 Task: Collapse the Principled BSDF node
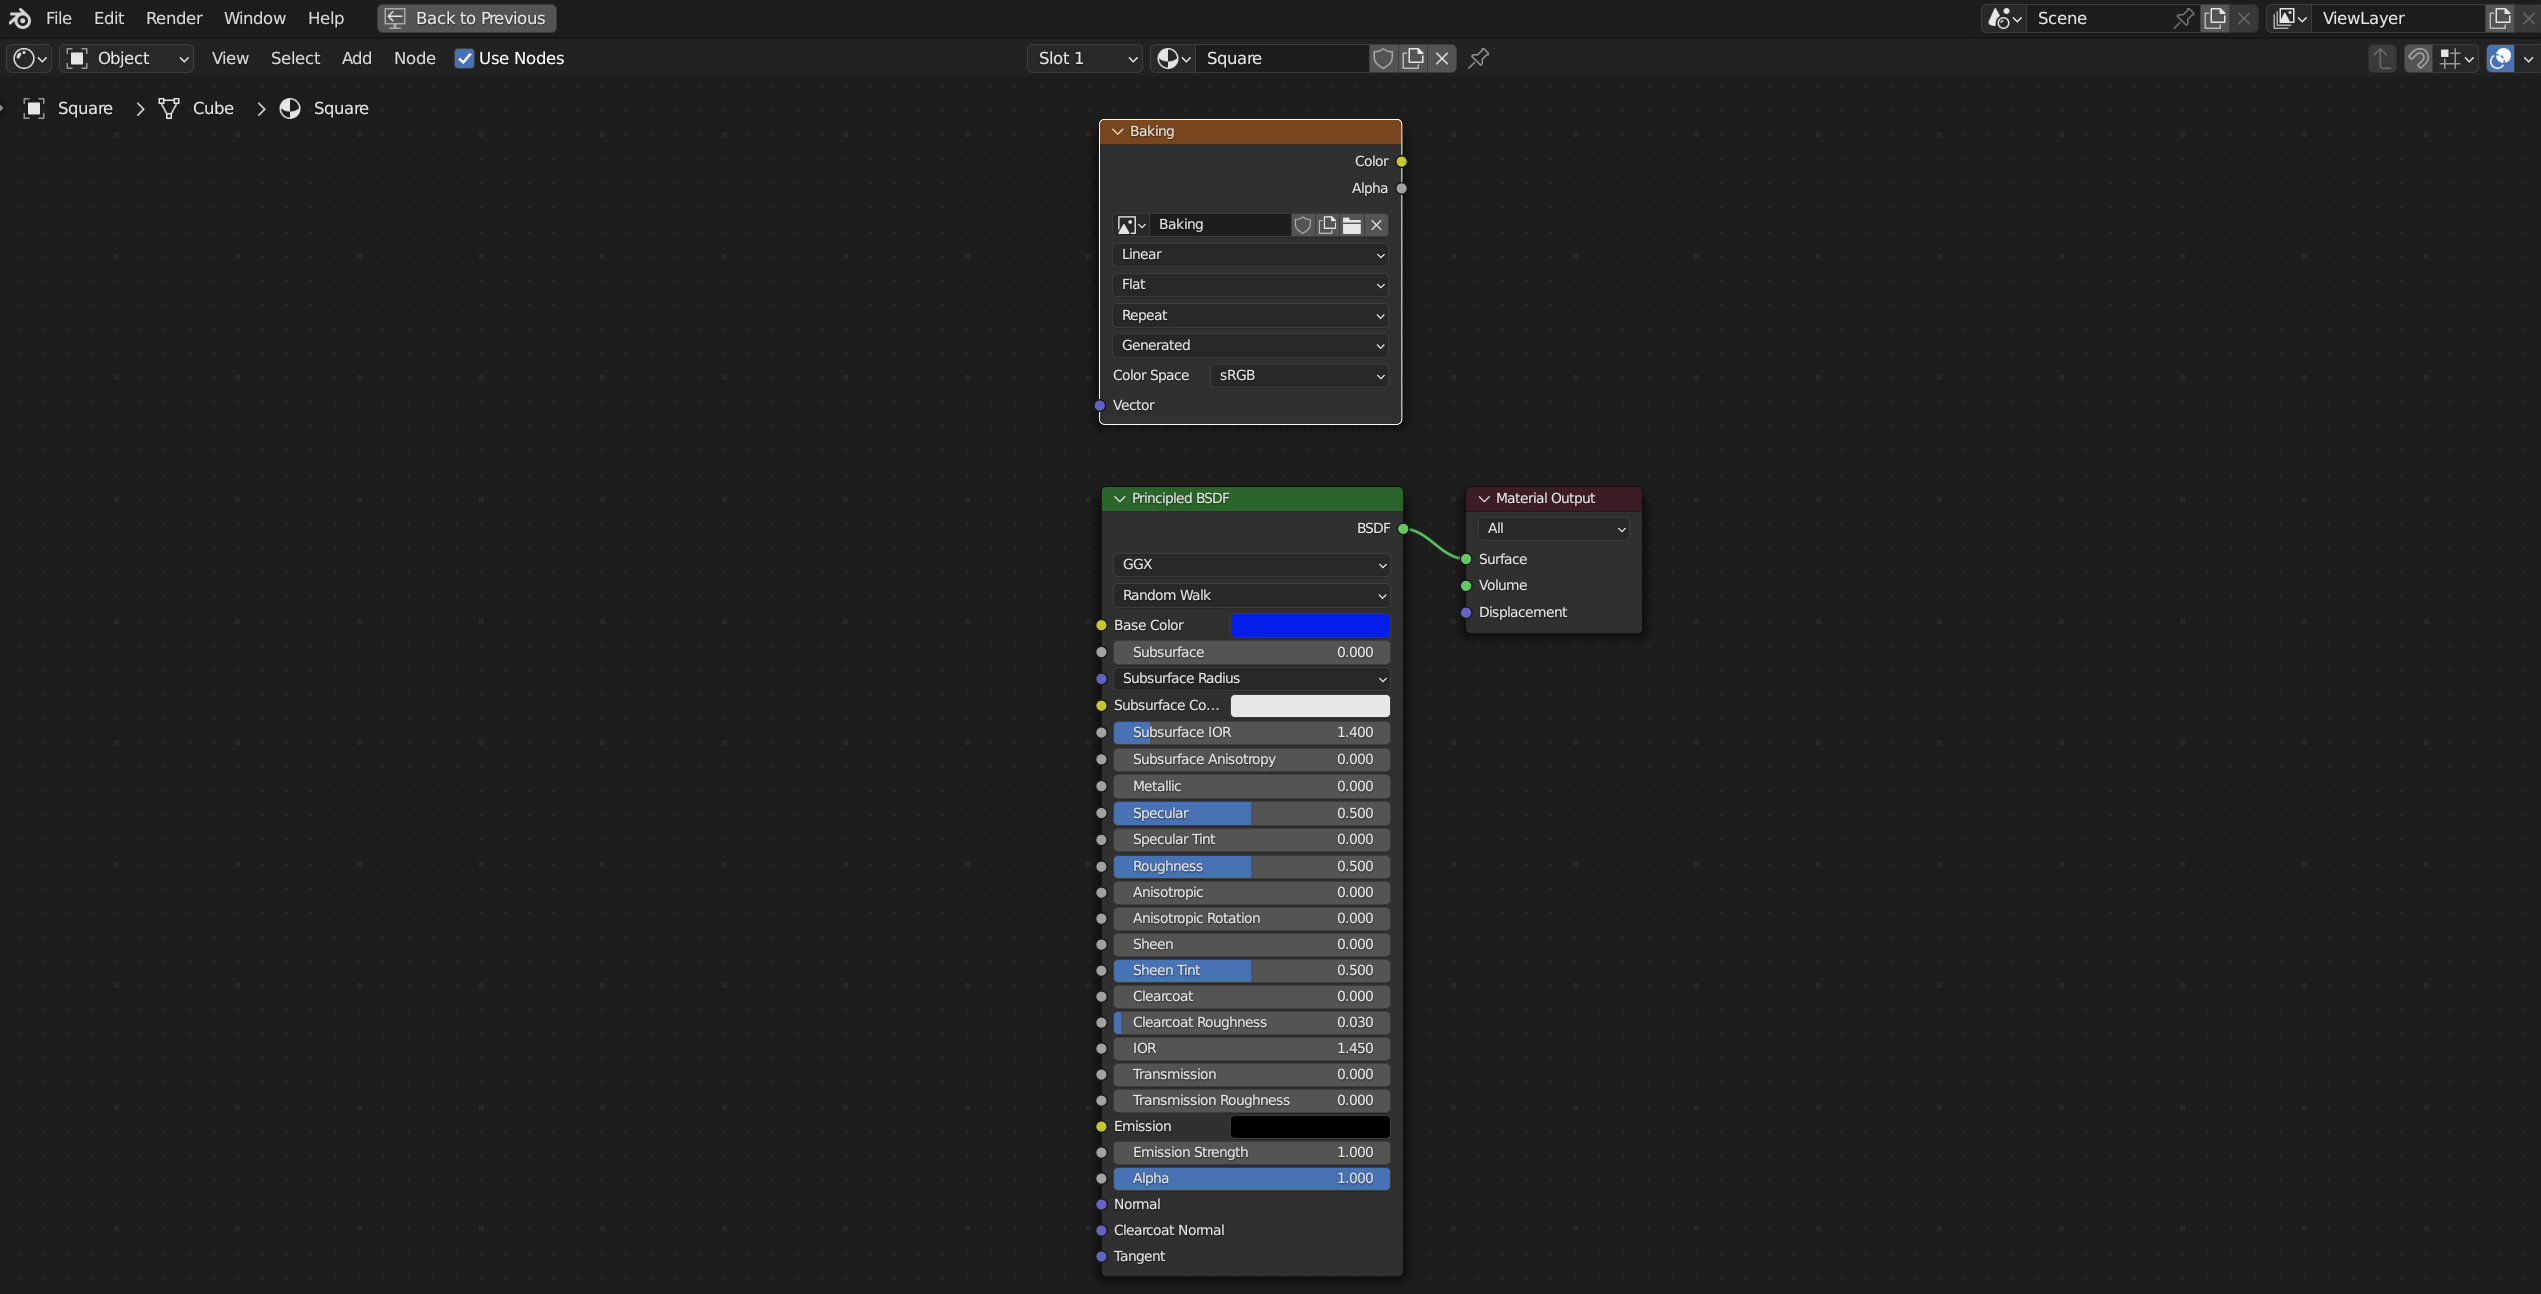[x=1119, y=499]
